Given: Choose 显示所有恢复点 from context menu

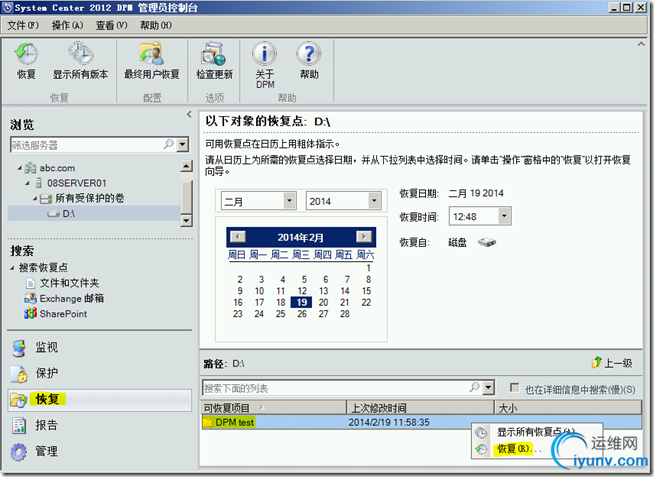Looking at the screenshot, I should coord(536,432).
